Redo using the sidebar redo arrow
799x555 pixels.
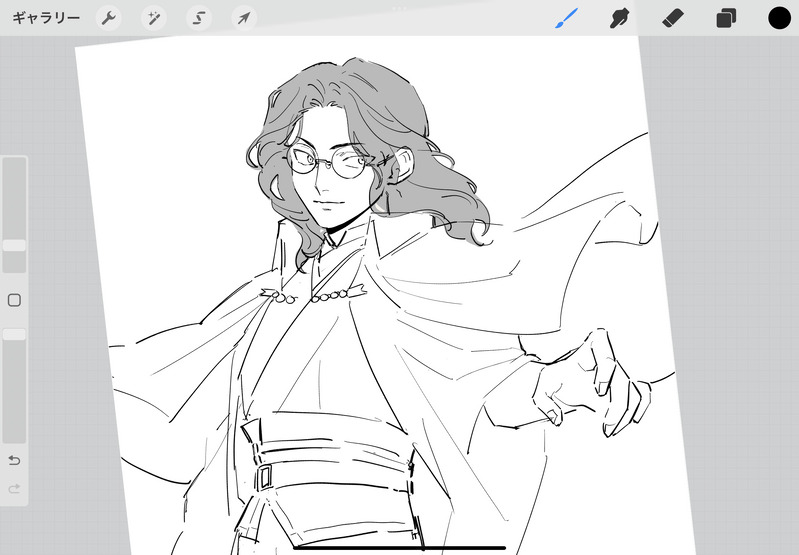pyautogui.click(x=14, y=489)
